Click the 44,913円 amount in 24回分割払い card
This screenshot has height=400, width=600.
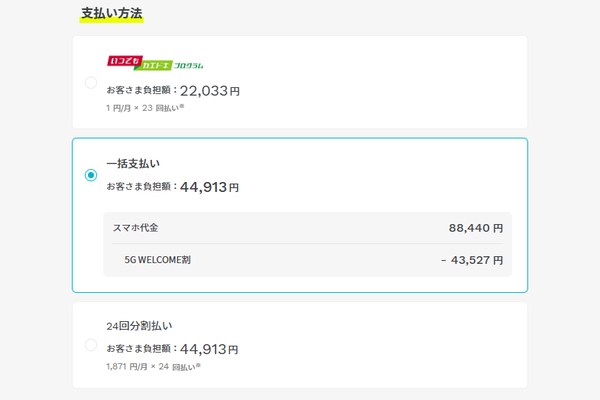point(209,349)
